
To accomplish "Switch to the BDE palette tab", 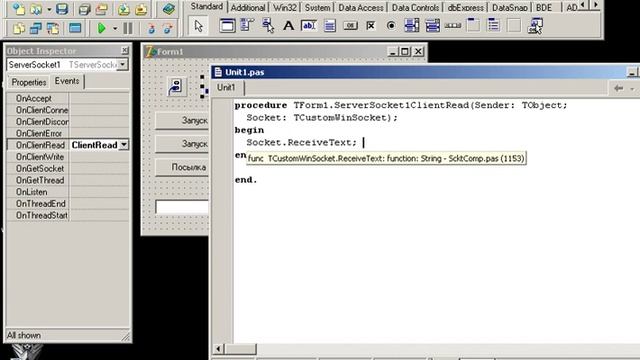I will [544, 8].
